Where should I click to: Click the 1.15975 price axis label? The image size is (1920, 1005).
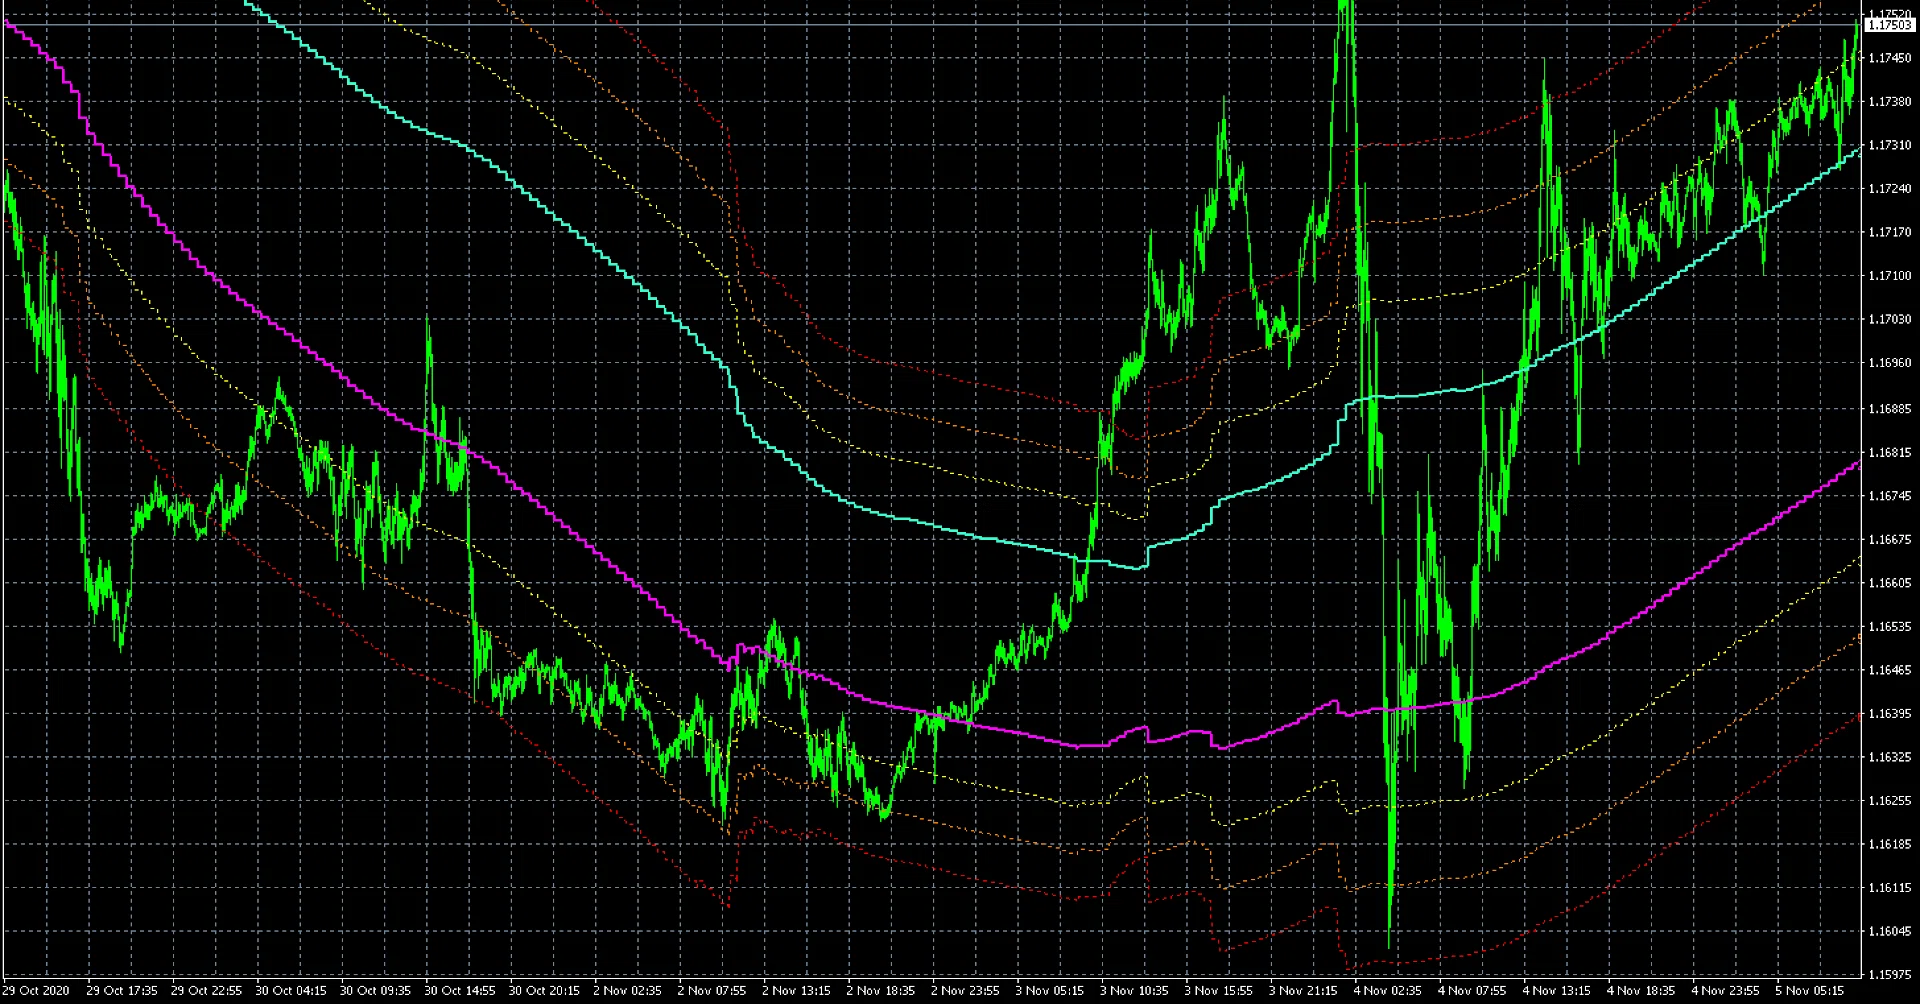point(1889,975)
